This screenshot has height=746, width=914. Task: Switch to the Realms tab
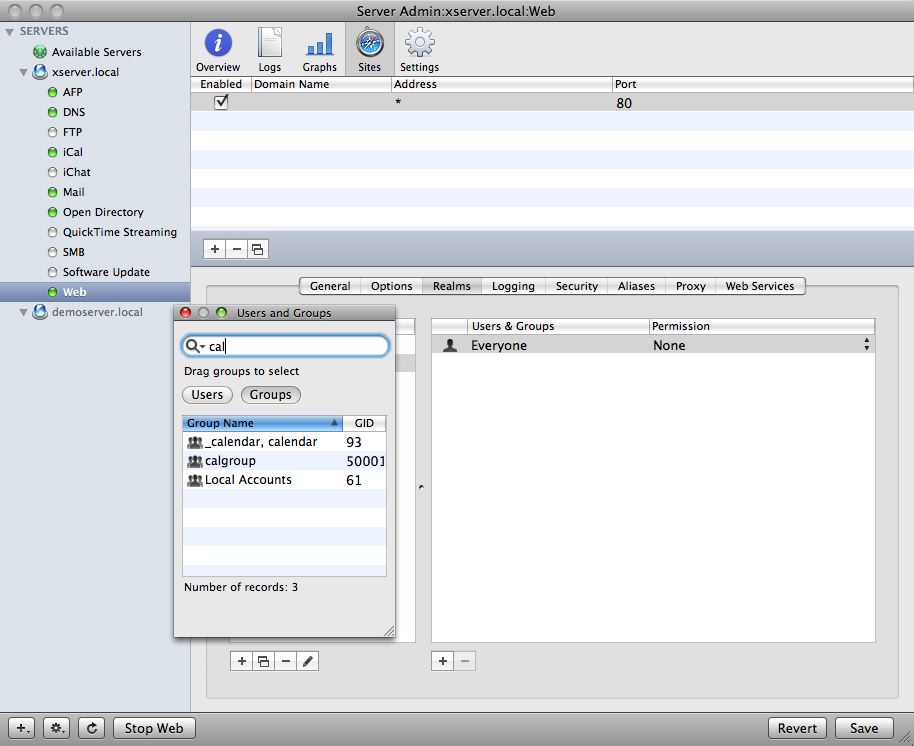(x=452, y=286)
